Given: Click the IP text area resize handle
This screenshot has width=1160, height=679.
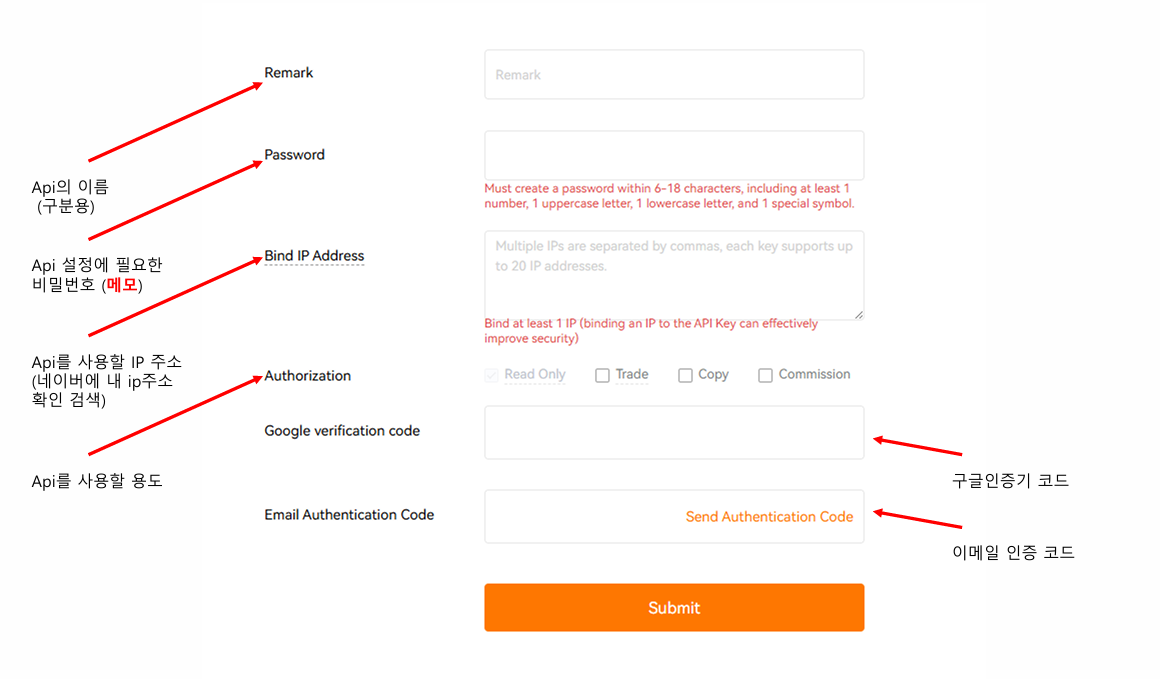Looking at the screenshot, I should 857,313.
